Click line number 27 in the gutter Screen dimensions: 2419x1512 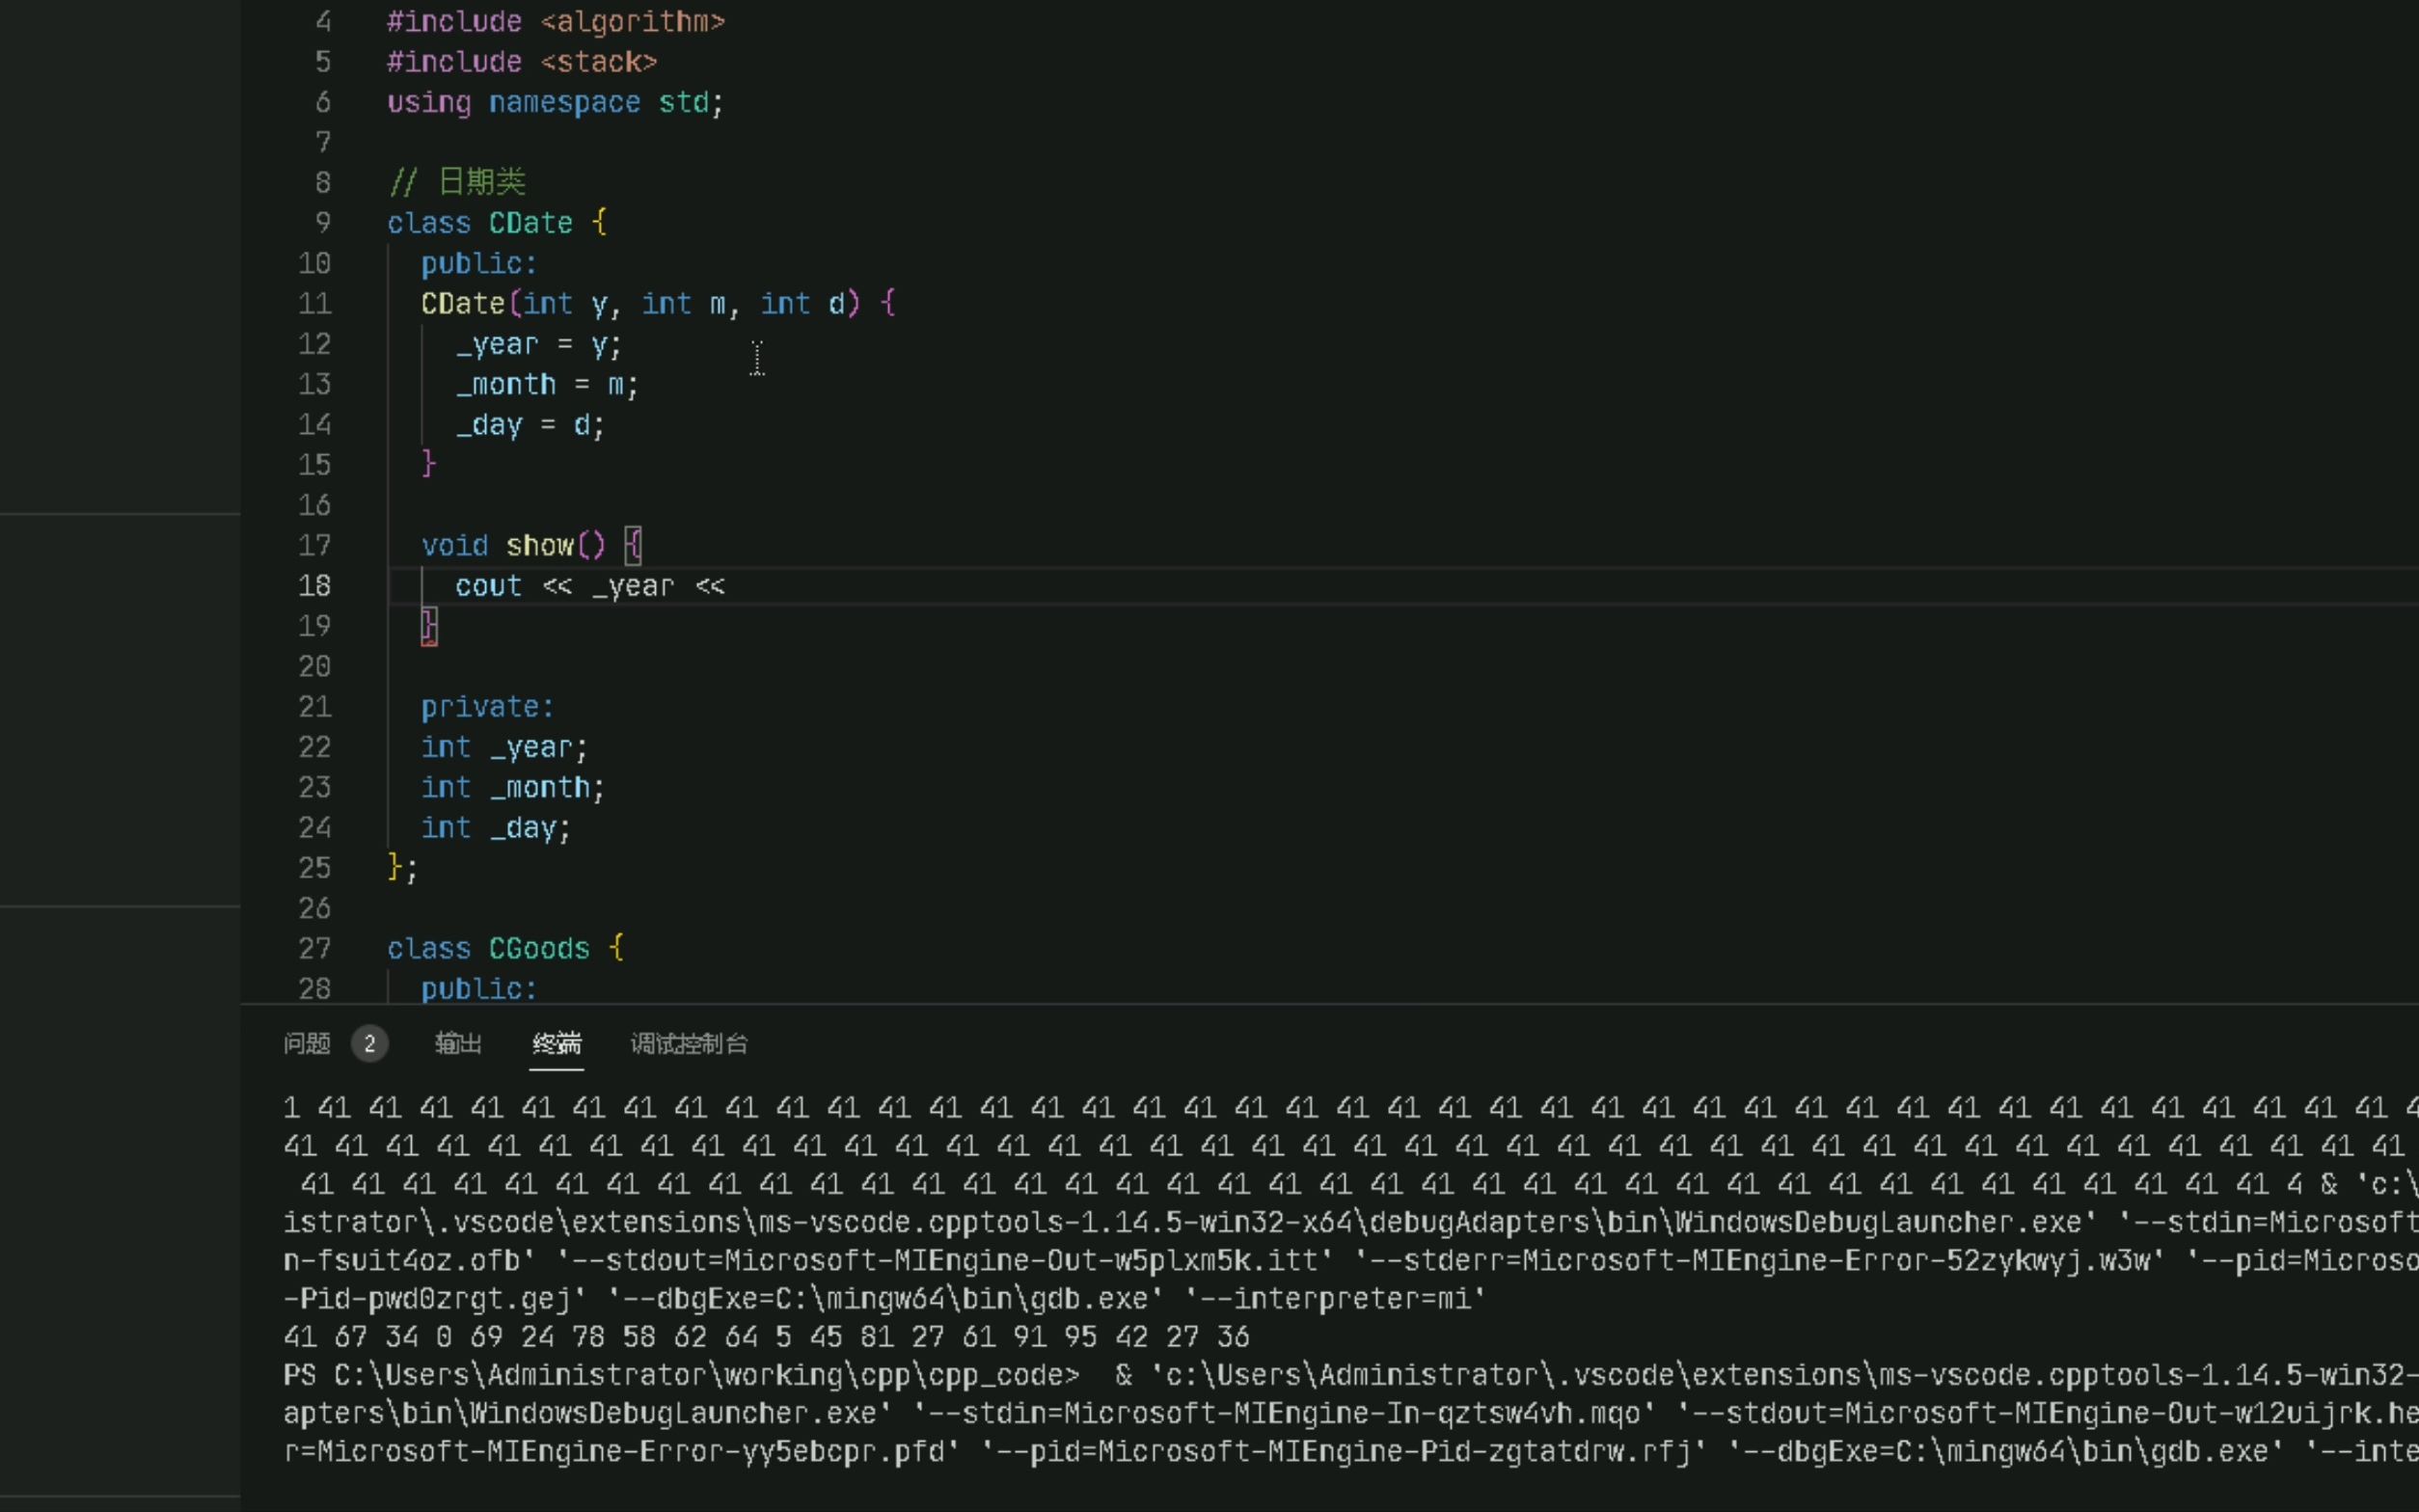[x=314, y=948]
